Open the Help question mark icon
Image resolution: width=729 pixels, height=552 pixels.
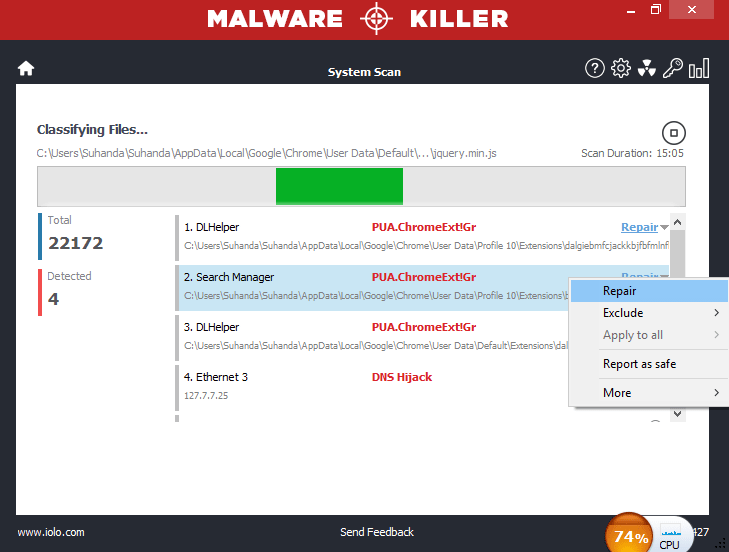click(x=594, y=68)
